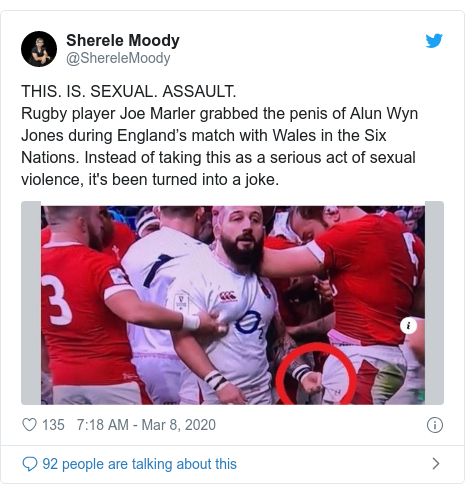465x493 pixels.
Task: Like the tweet with the heart icon
Action: (x=29, y=425)
